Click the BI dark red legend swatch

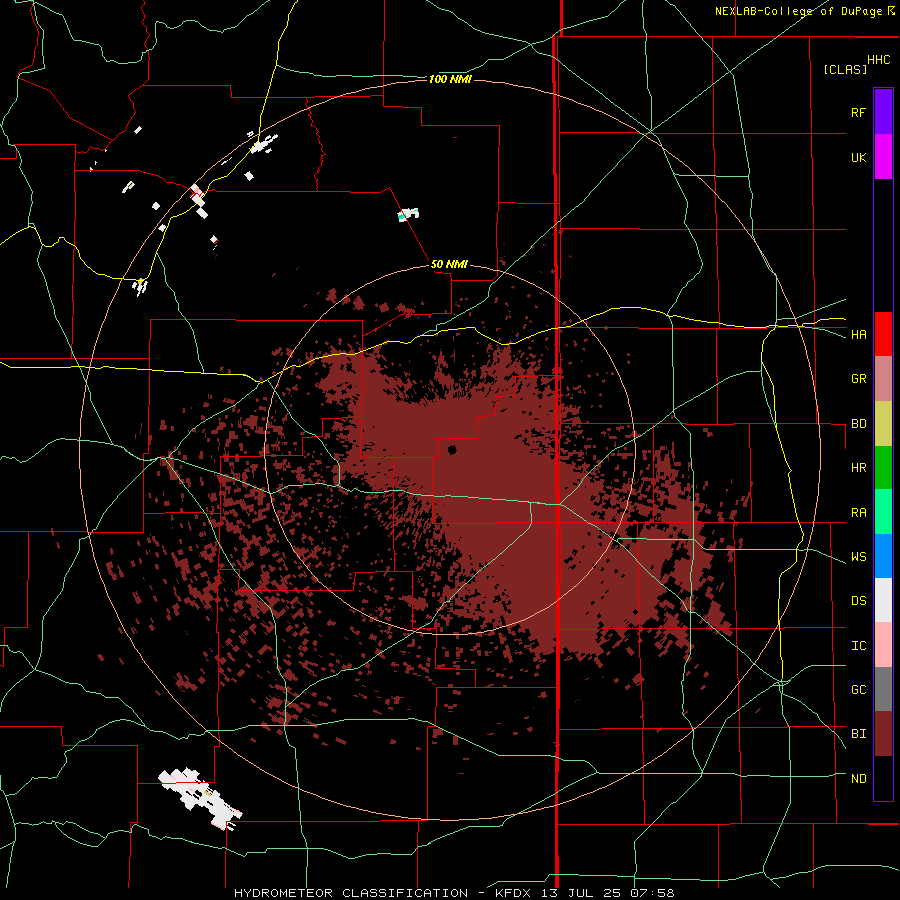click(883, 733)
